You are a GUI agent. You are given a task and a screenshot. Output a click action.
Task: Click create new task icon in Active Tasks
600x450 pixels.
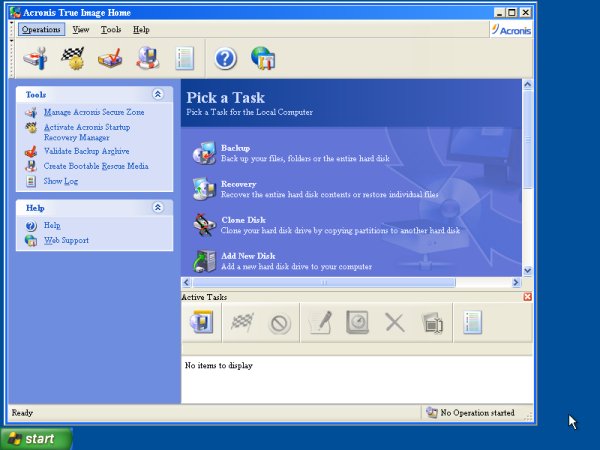tap(202, 322)
